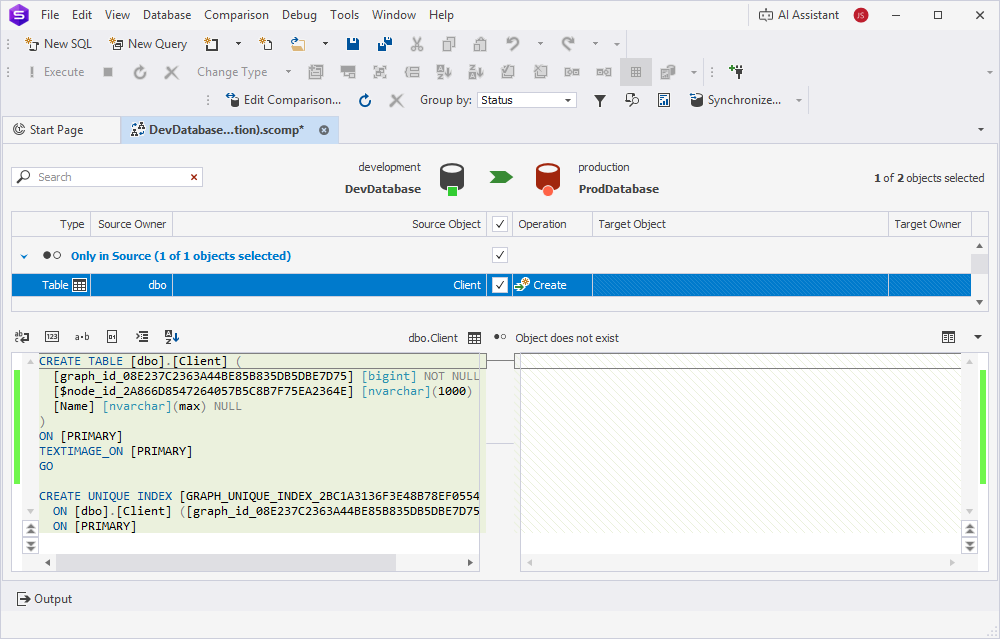The image size is (1000, 639).
Task: Refresh the schema comparison
Action: pos(364,100)
